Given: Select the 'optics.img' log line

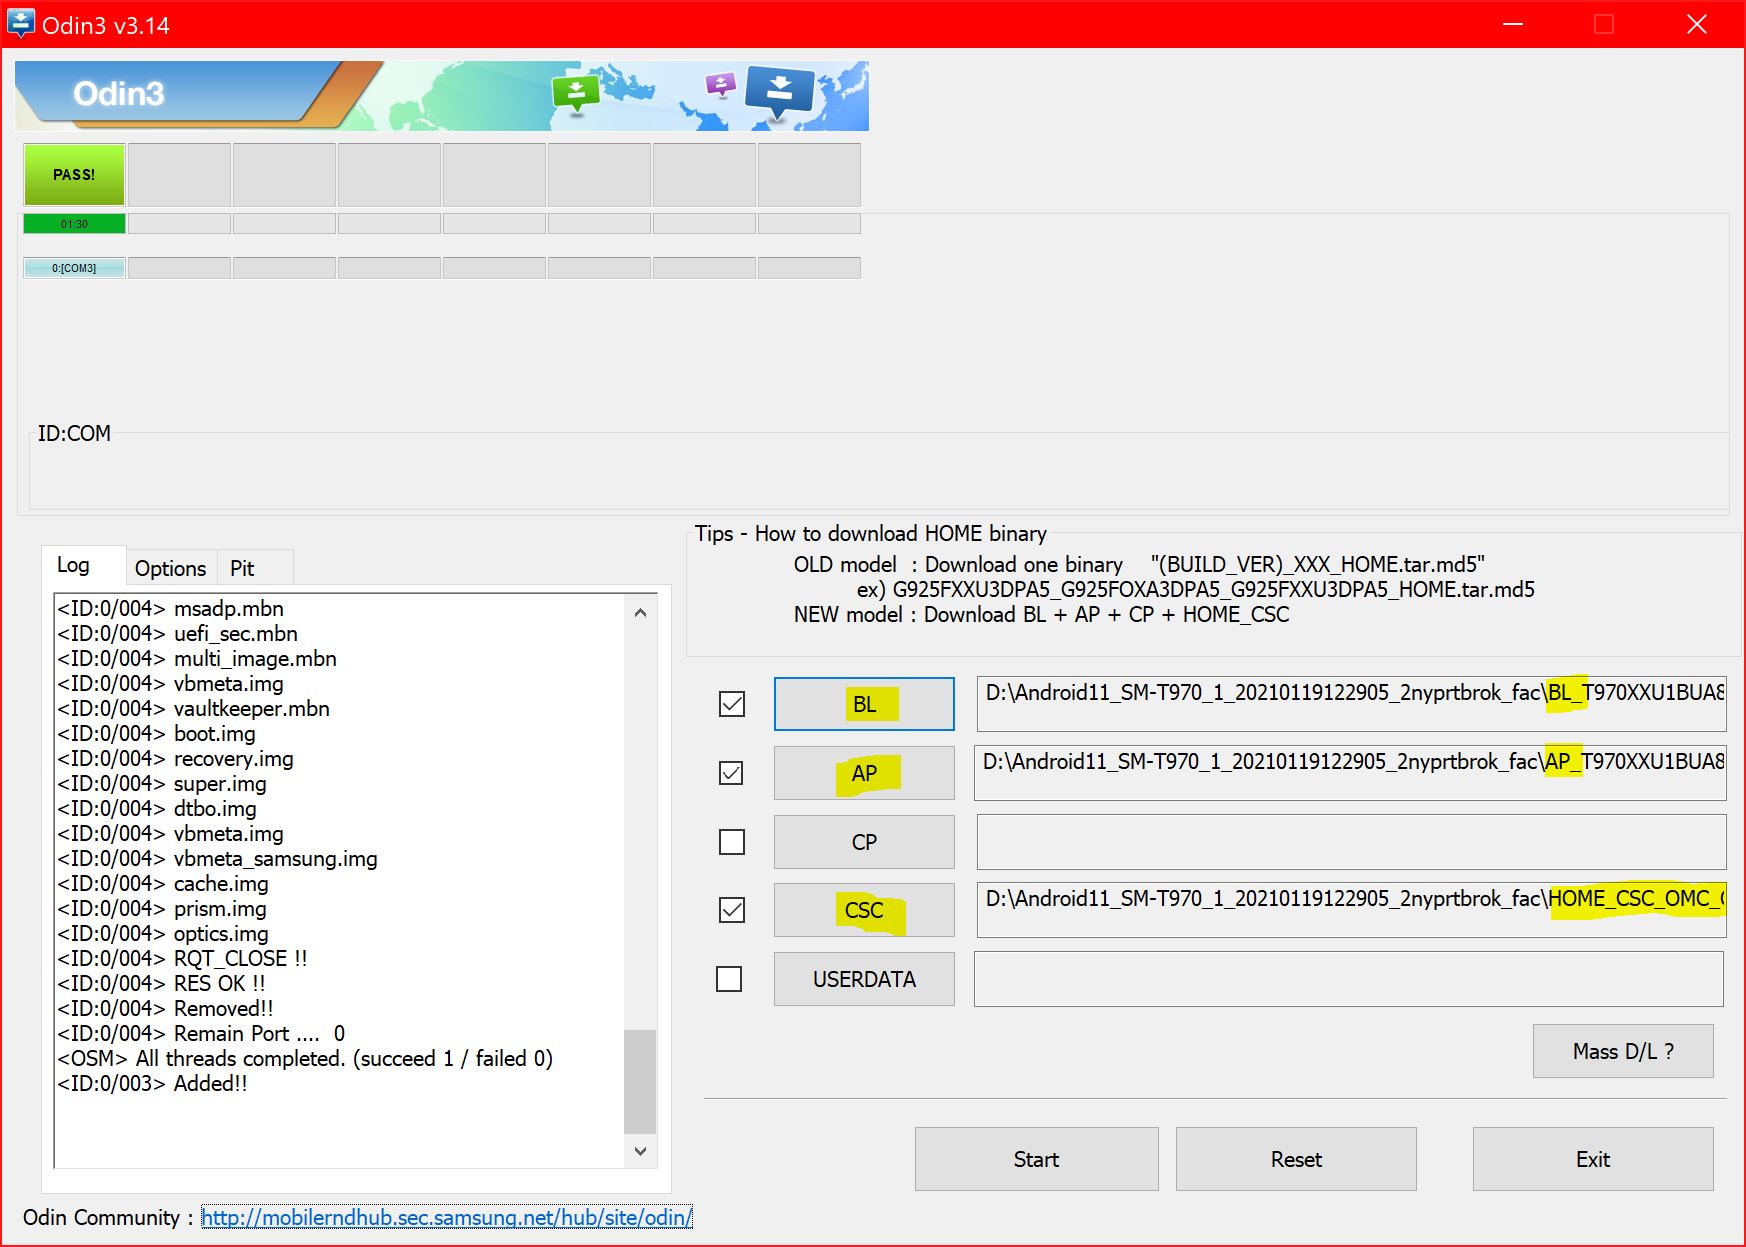Looking at the screenshot, I should 163,933.
